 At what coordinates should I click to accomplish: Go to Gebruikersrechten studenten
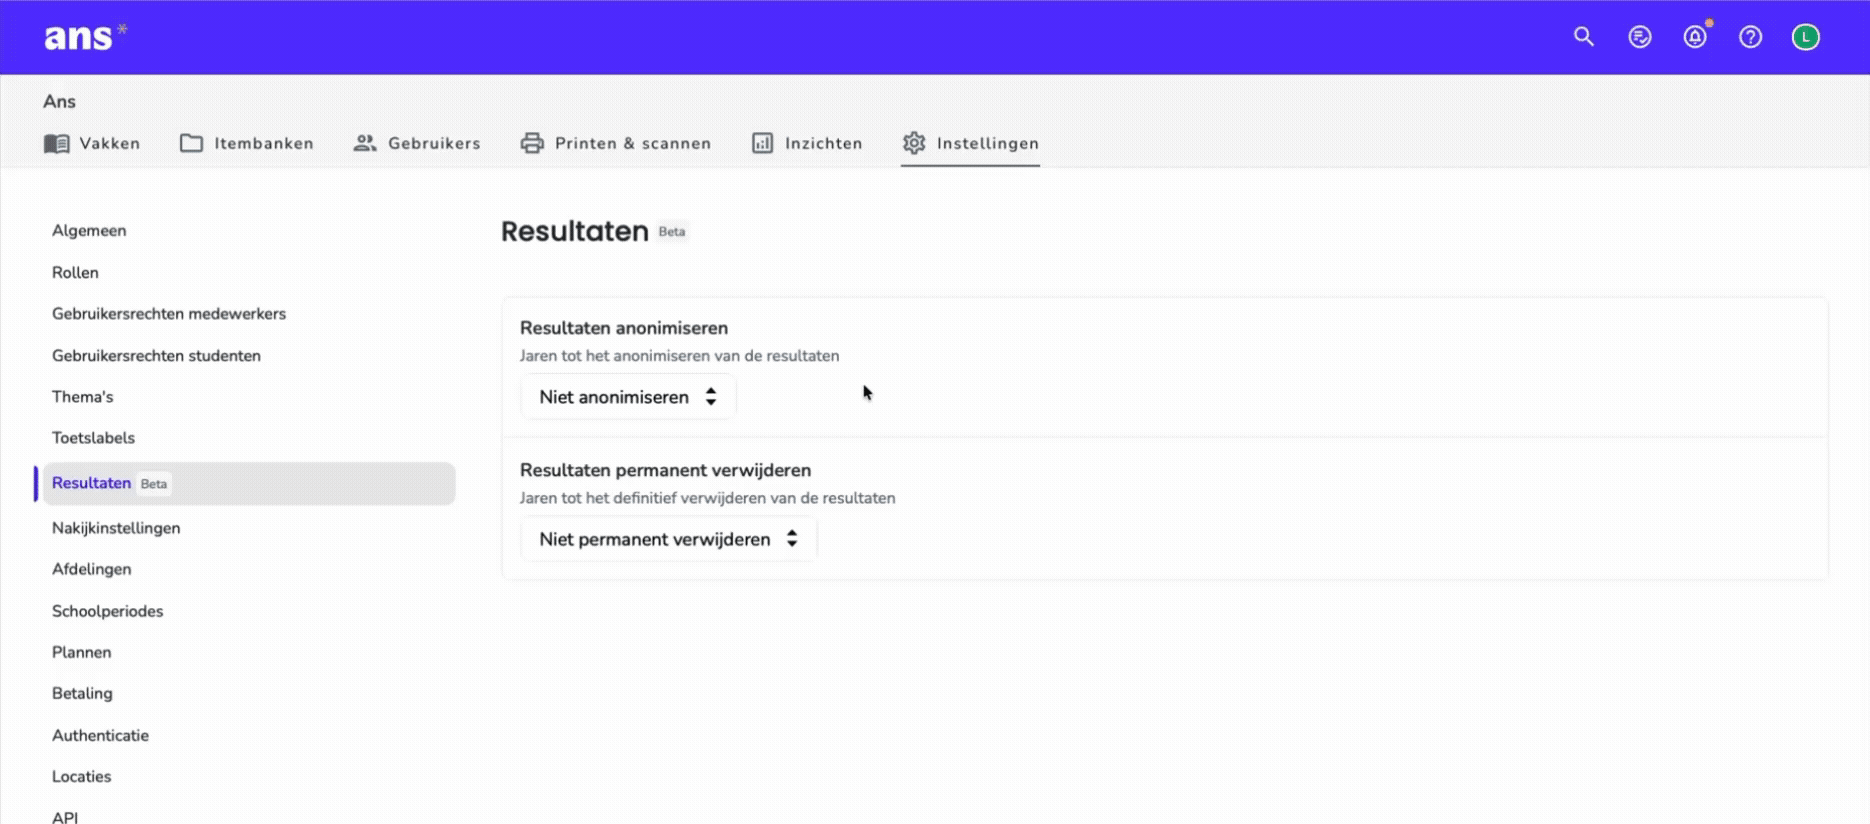[156, 356]
